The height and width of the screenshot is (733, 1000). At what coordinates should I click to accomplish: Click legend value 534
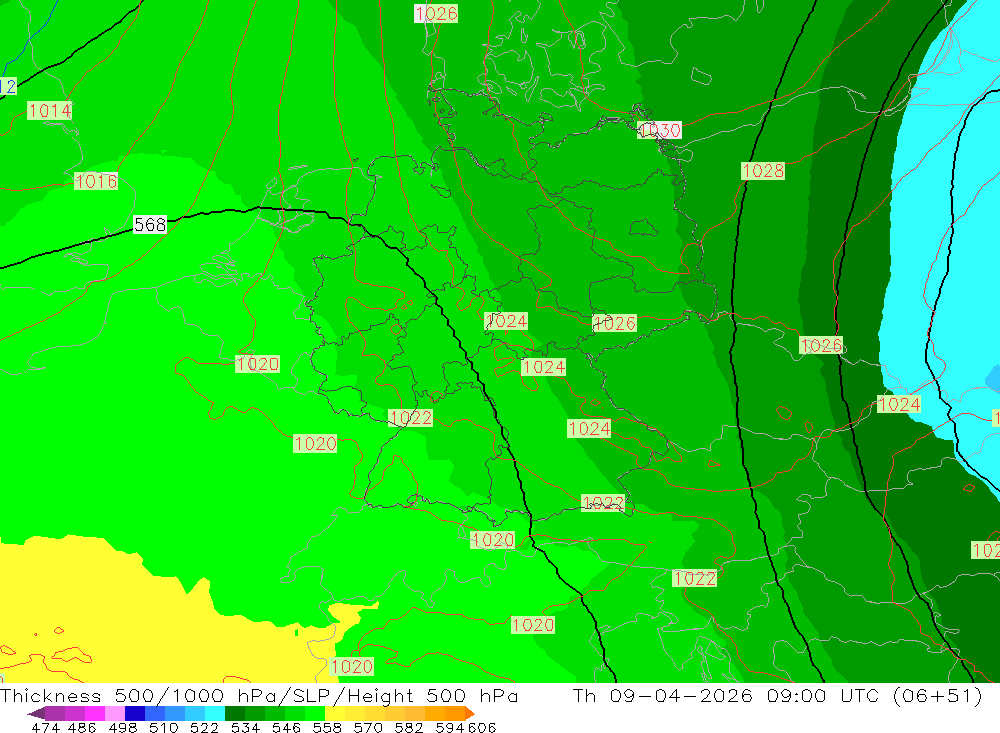pos(246,728)
